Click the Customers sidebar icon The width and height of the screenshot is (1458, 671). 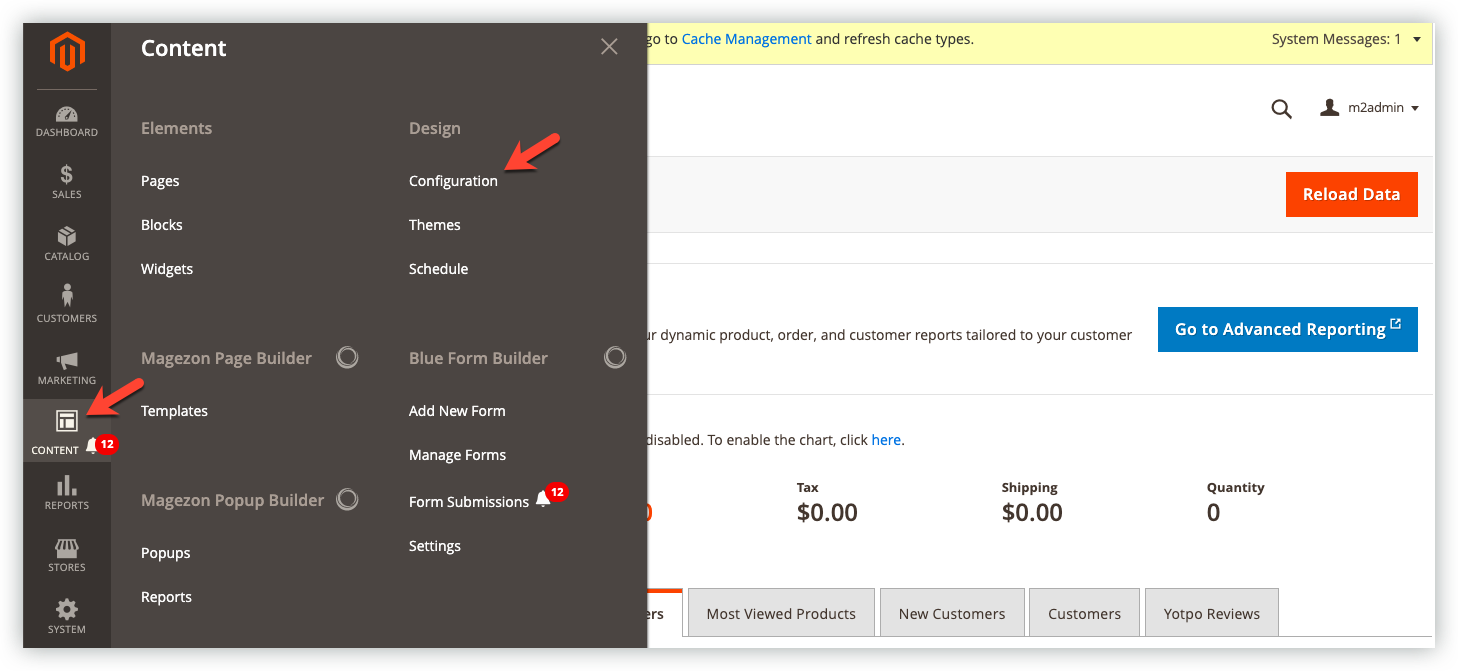pos(66,301)
